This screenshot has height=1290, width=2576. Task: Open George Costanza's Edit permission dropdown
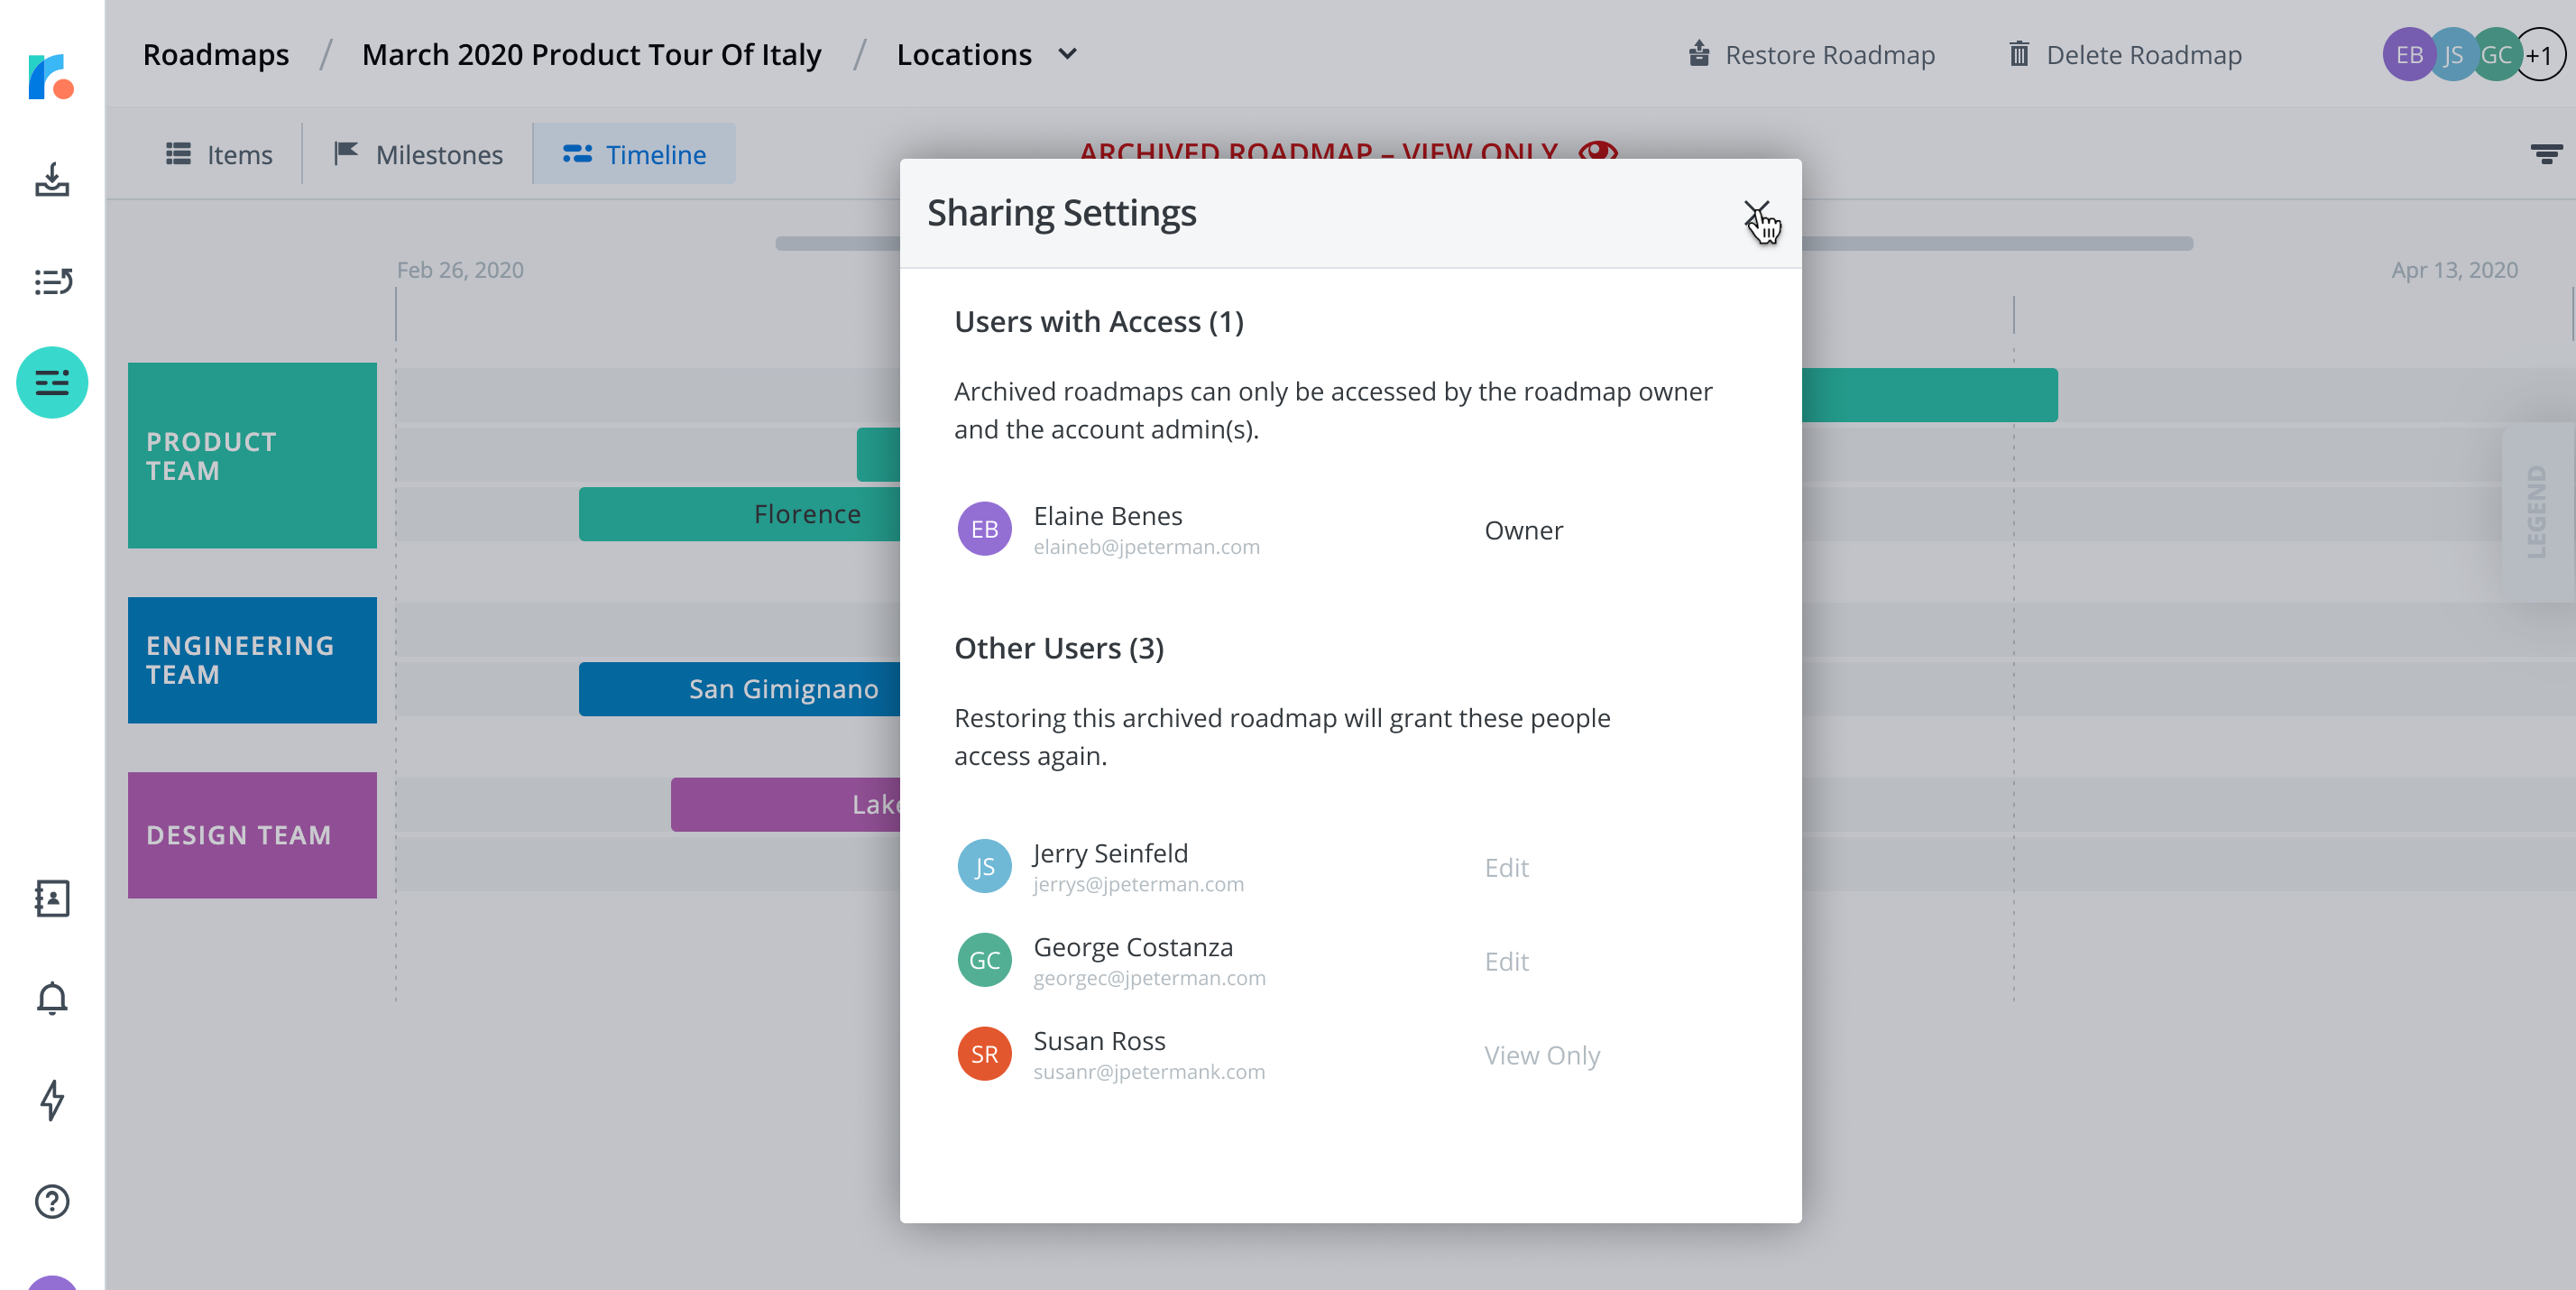tap(1506, 961)
